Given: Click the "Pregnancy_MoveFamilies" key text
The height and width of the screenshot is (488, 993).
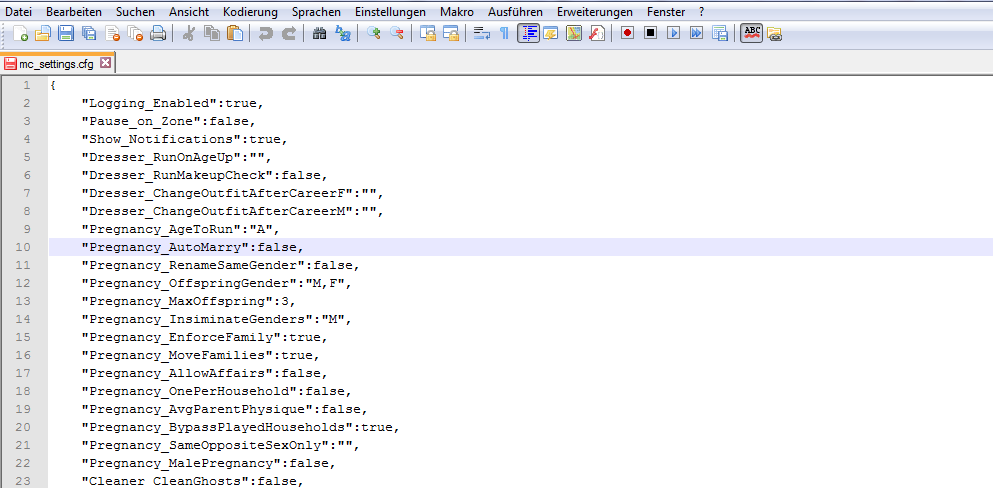Looking at the screenshot, I should 178,355.
